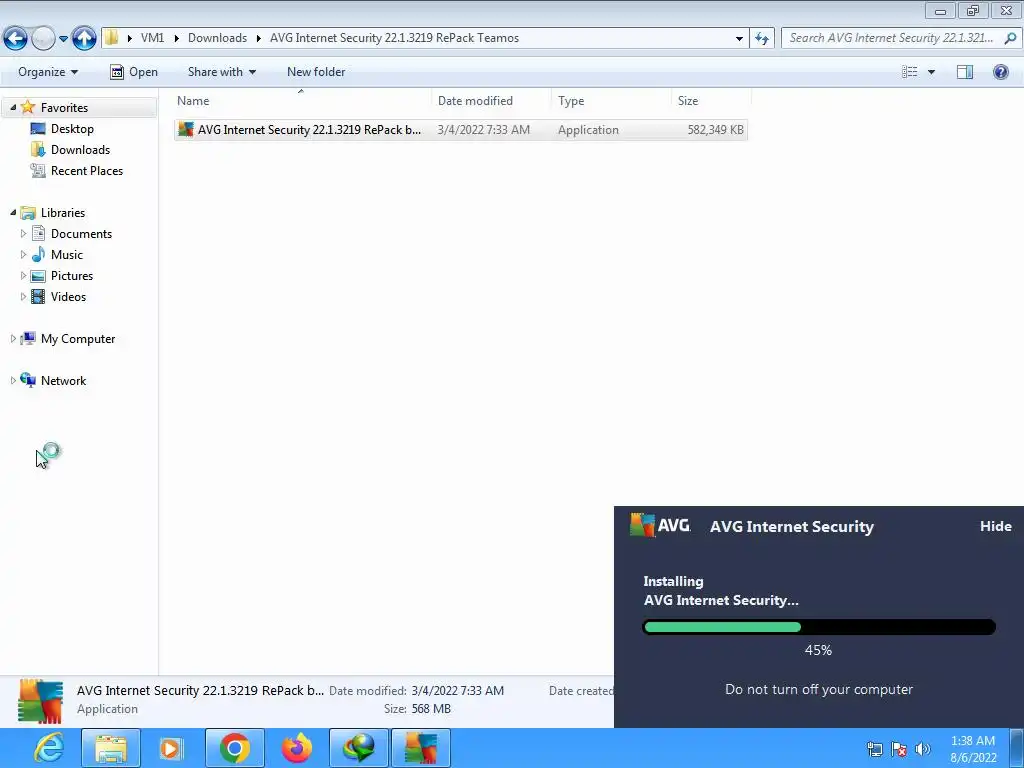This screenshot has width=1024, height=768.
Task: Click the large AVG icon in details pane
Action: point(40,701)
